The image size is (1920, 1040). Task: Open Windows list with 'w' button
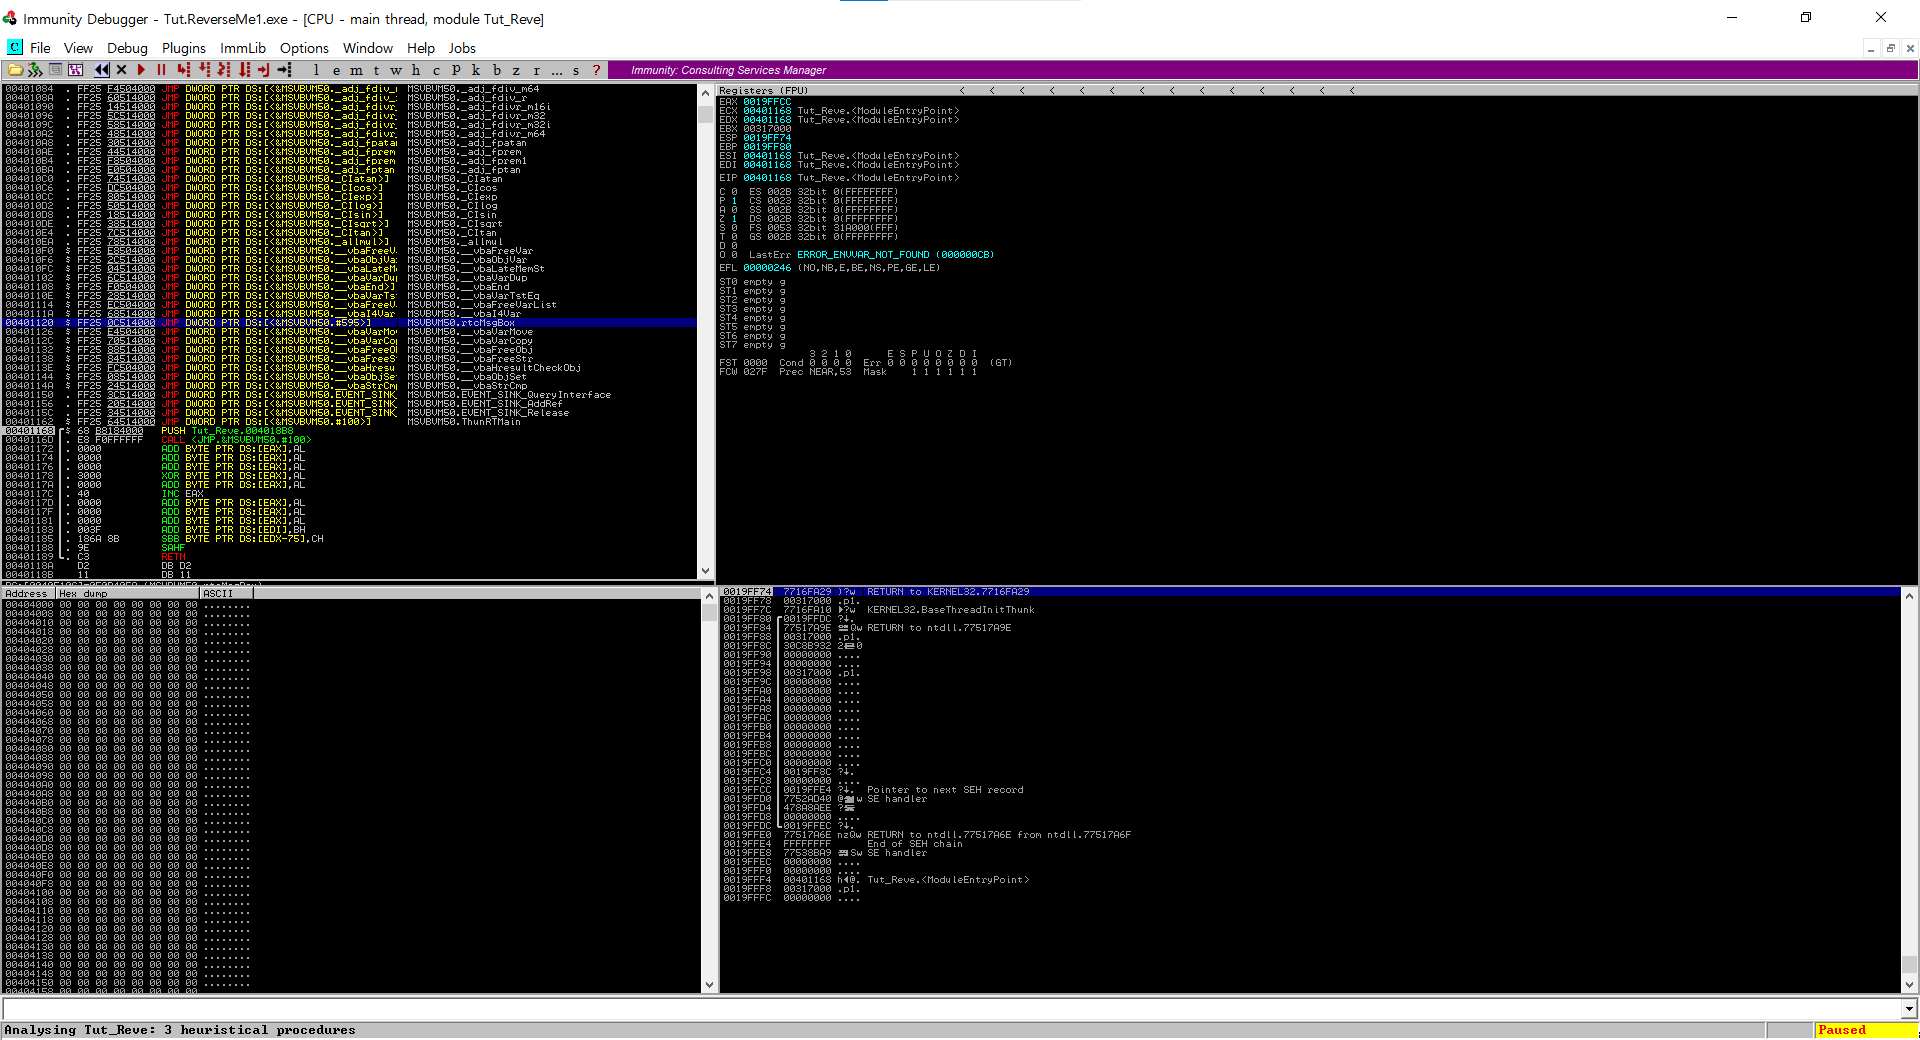(x=396, y=70)
